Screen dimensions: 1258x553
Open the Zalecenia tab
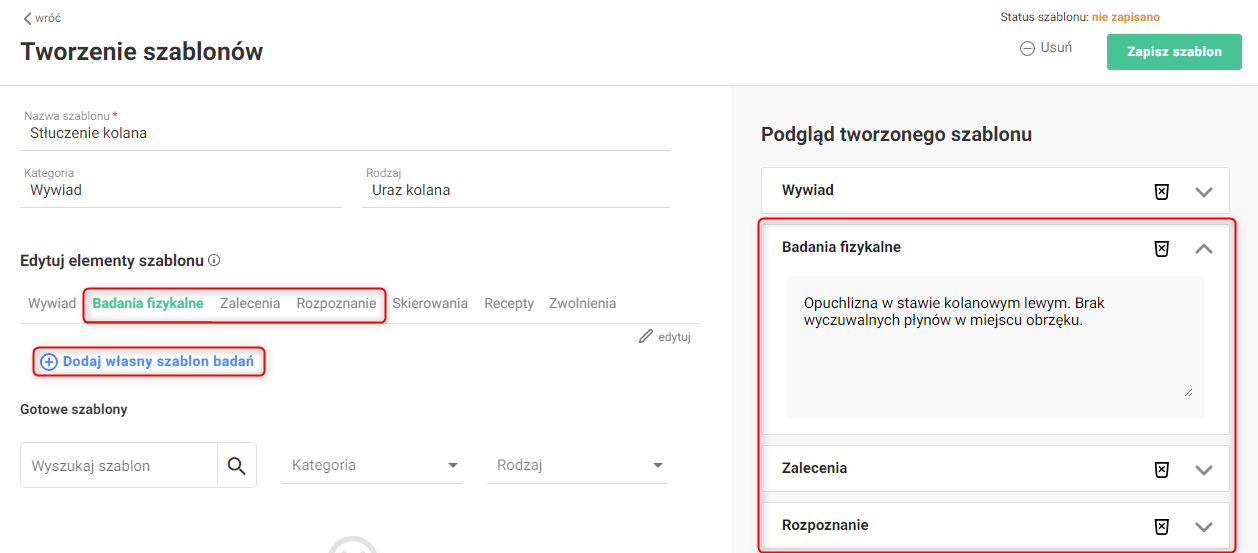(x=250, y=303)
